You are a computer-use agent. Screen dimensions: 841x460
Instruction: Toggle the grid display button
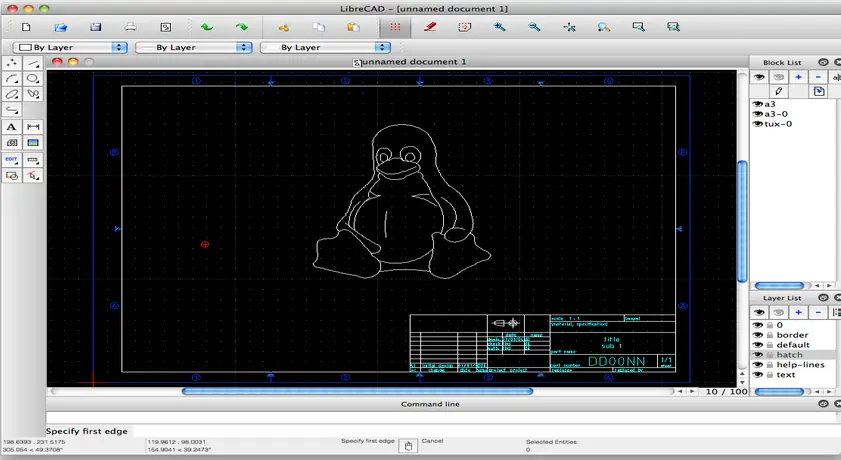click(395, 27)
